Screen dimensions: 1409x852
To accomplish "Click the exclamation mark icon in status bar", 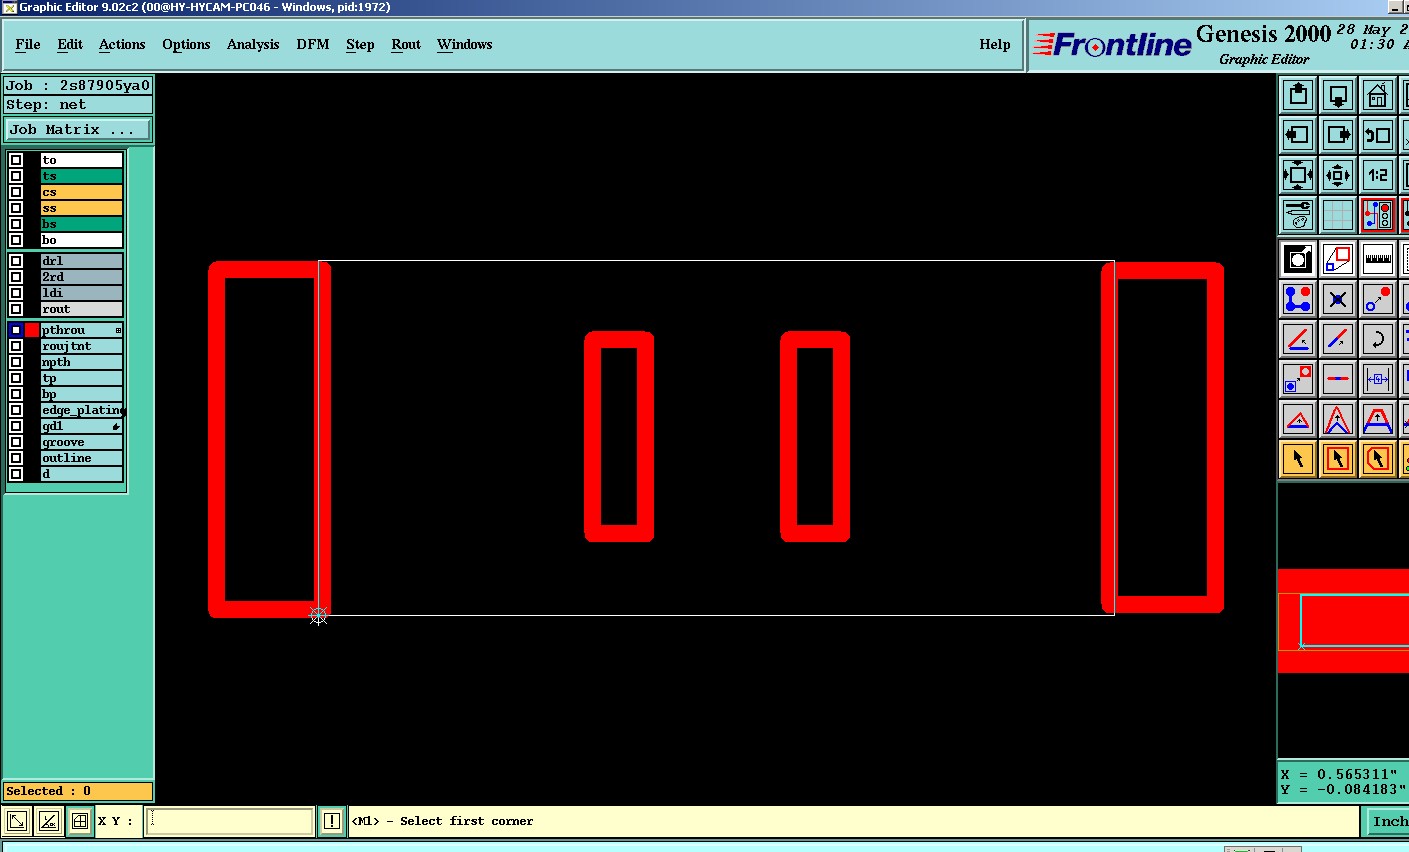I will click(332, 821).
